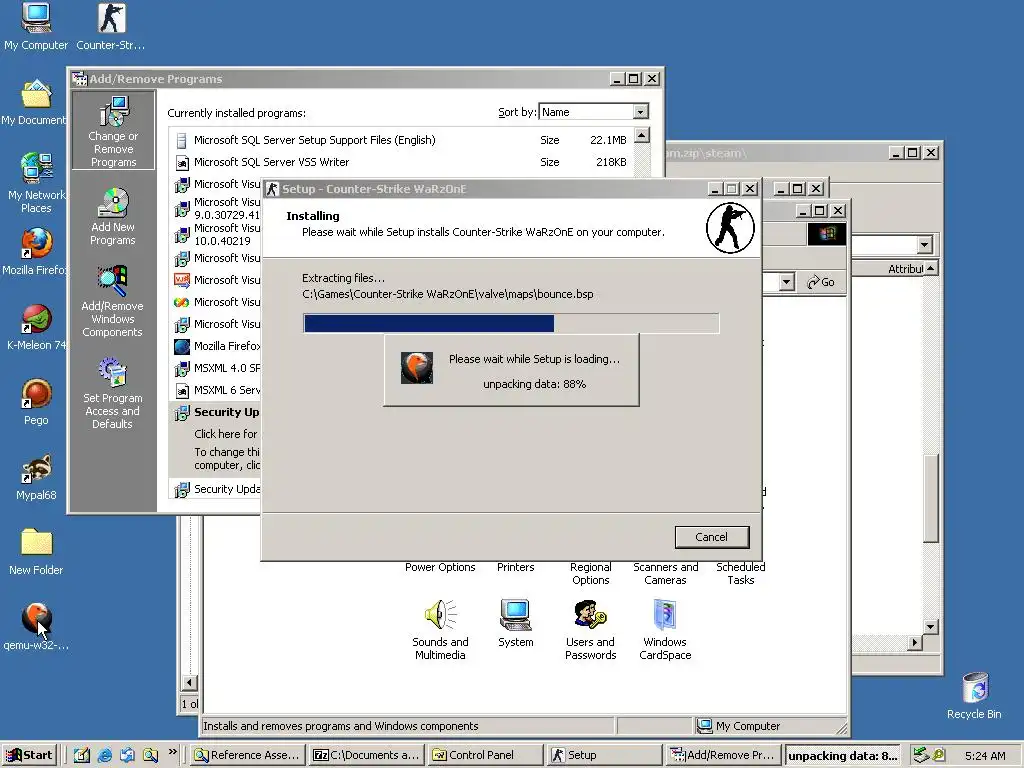The image size is (1024, 768).
Task: Open My Computer desktop icon
Action: (36, 26)
